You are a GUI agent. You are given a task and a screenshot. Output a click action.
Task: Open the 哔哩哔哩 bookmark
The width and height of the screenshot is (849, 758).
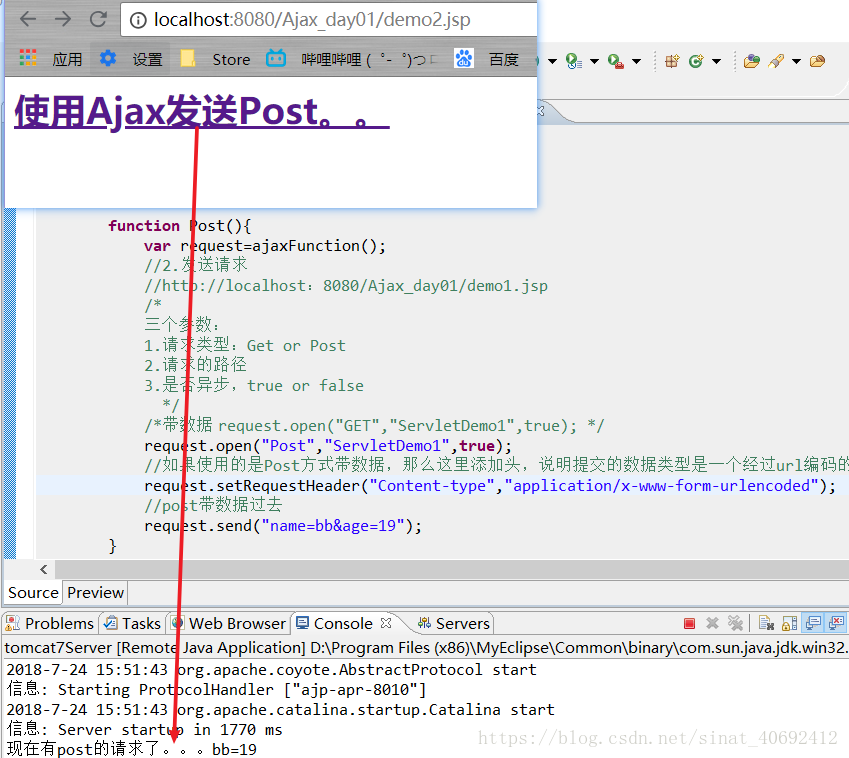click(x=352, y=58)
